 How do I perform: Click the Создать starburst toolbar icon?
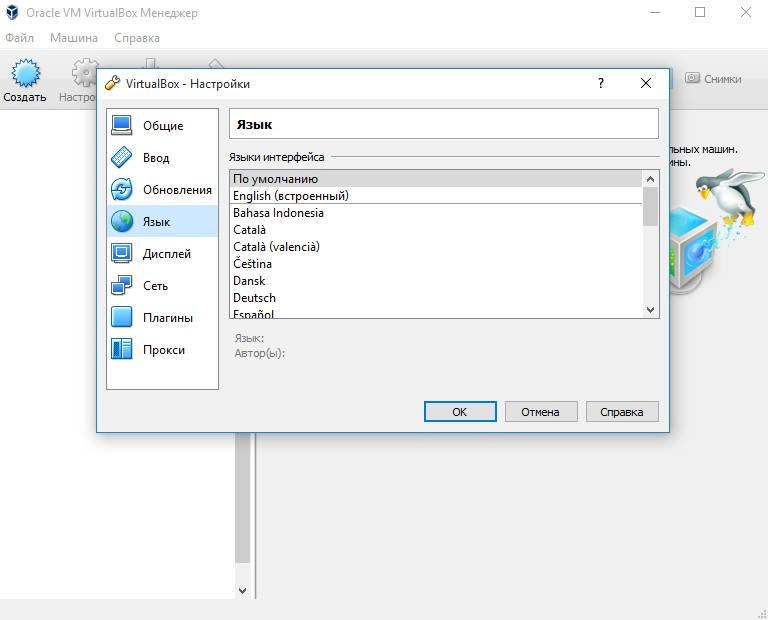pos(25,73)
